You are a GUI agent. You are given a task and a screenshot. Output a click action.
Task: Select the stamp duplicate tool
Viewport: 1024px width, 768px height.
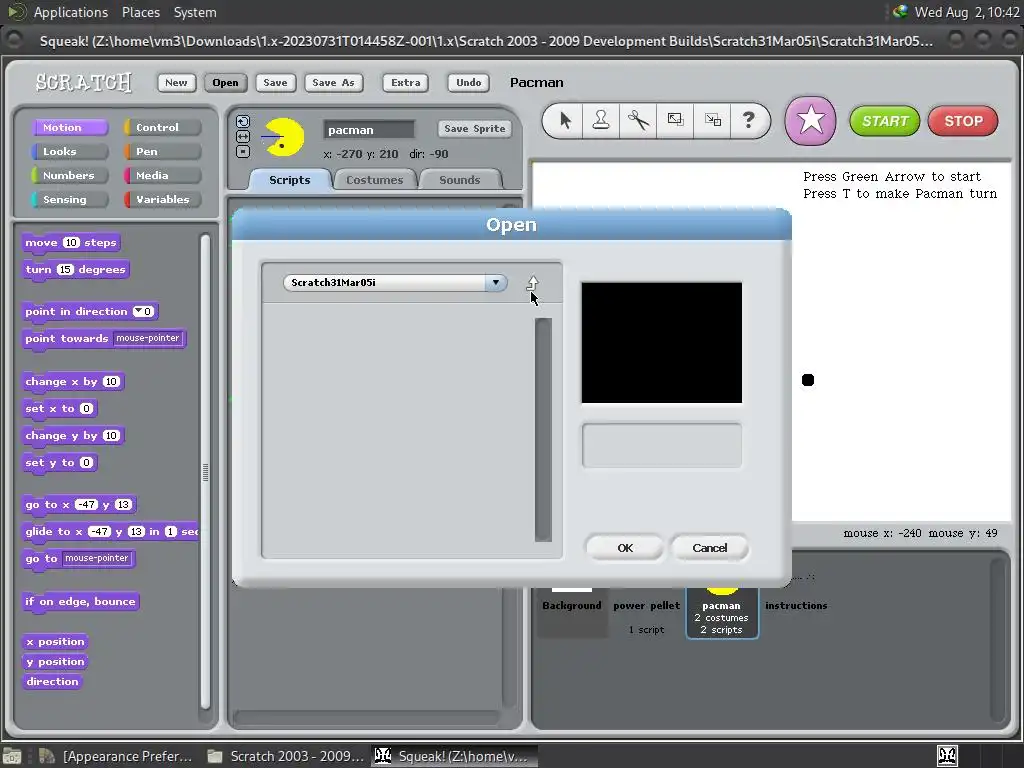(x=601, y=120)
